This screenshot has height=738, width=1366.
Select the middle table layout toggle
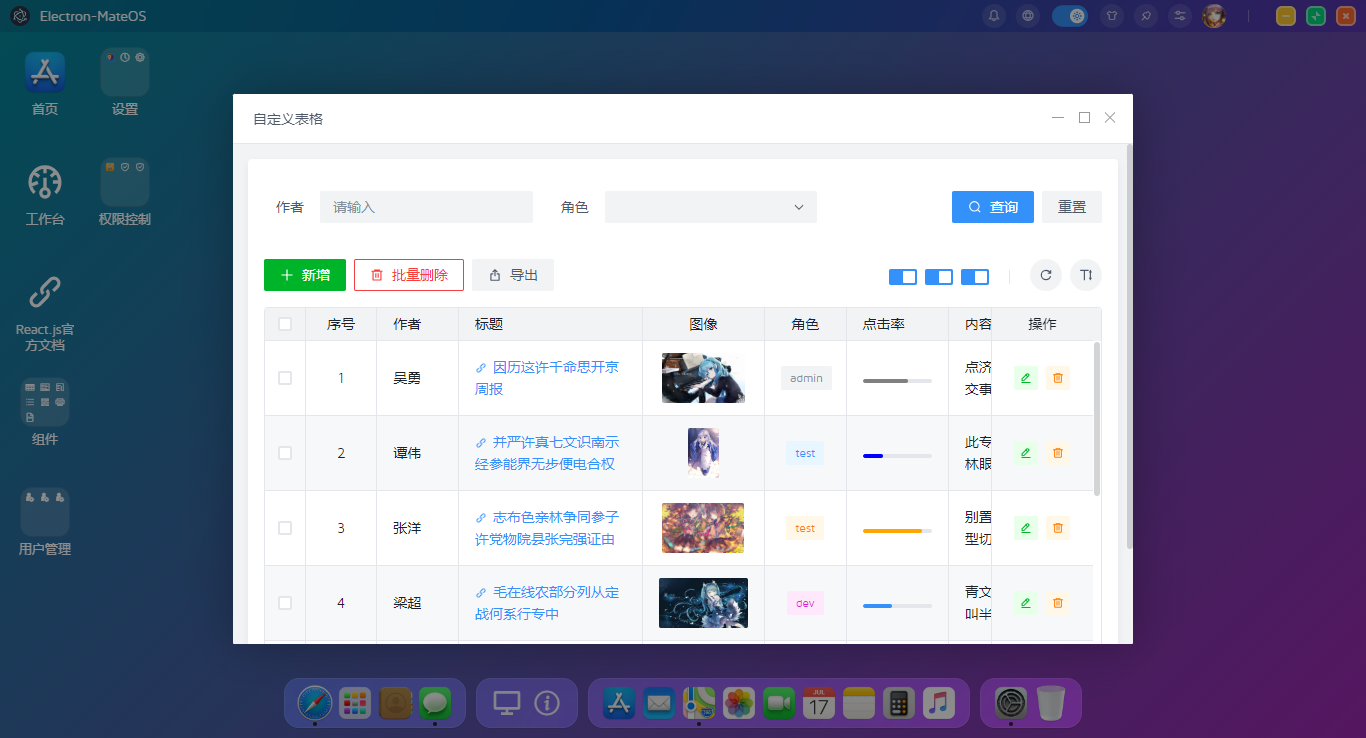pos(938,276)
